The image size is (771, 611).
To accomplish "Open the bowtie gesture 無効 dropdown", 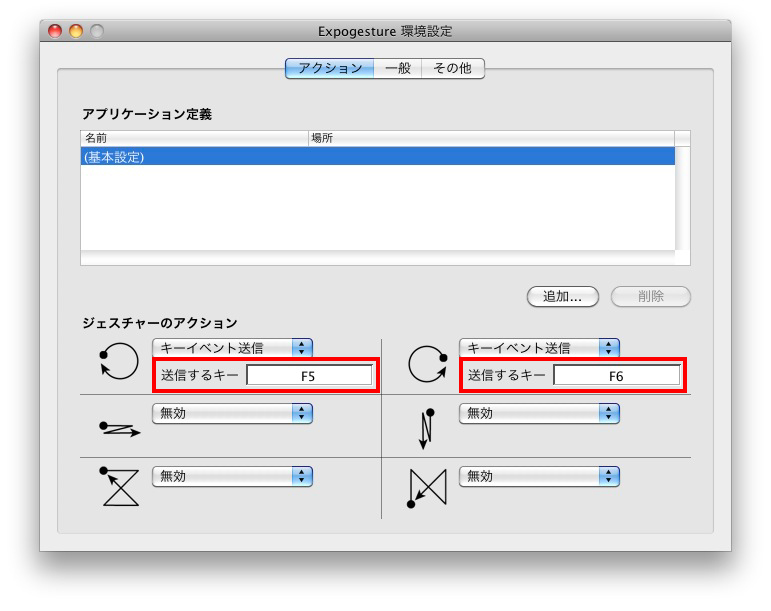I will (539, 476).
